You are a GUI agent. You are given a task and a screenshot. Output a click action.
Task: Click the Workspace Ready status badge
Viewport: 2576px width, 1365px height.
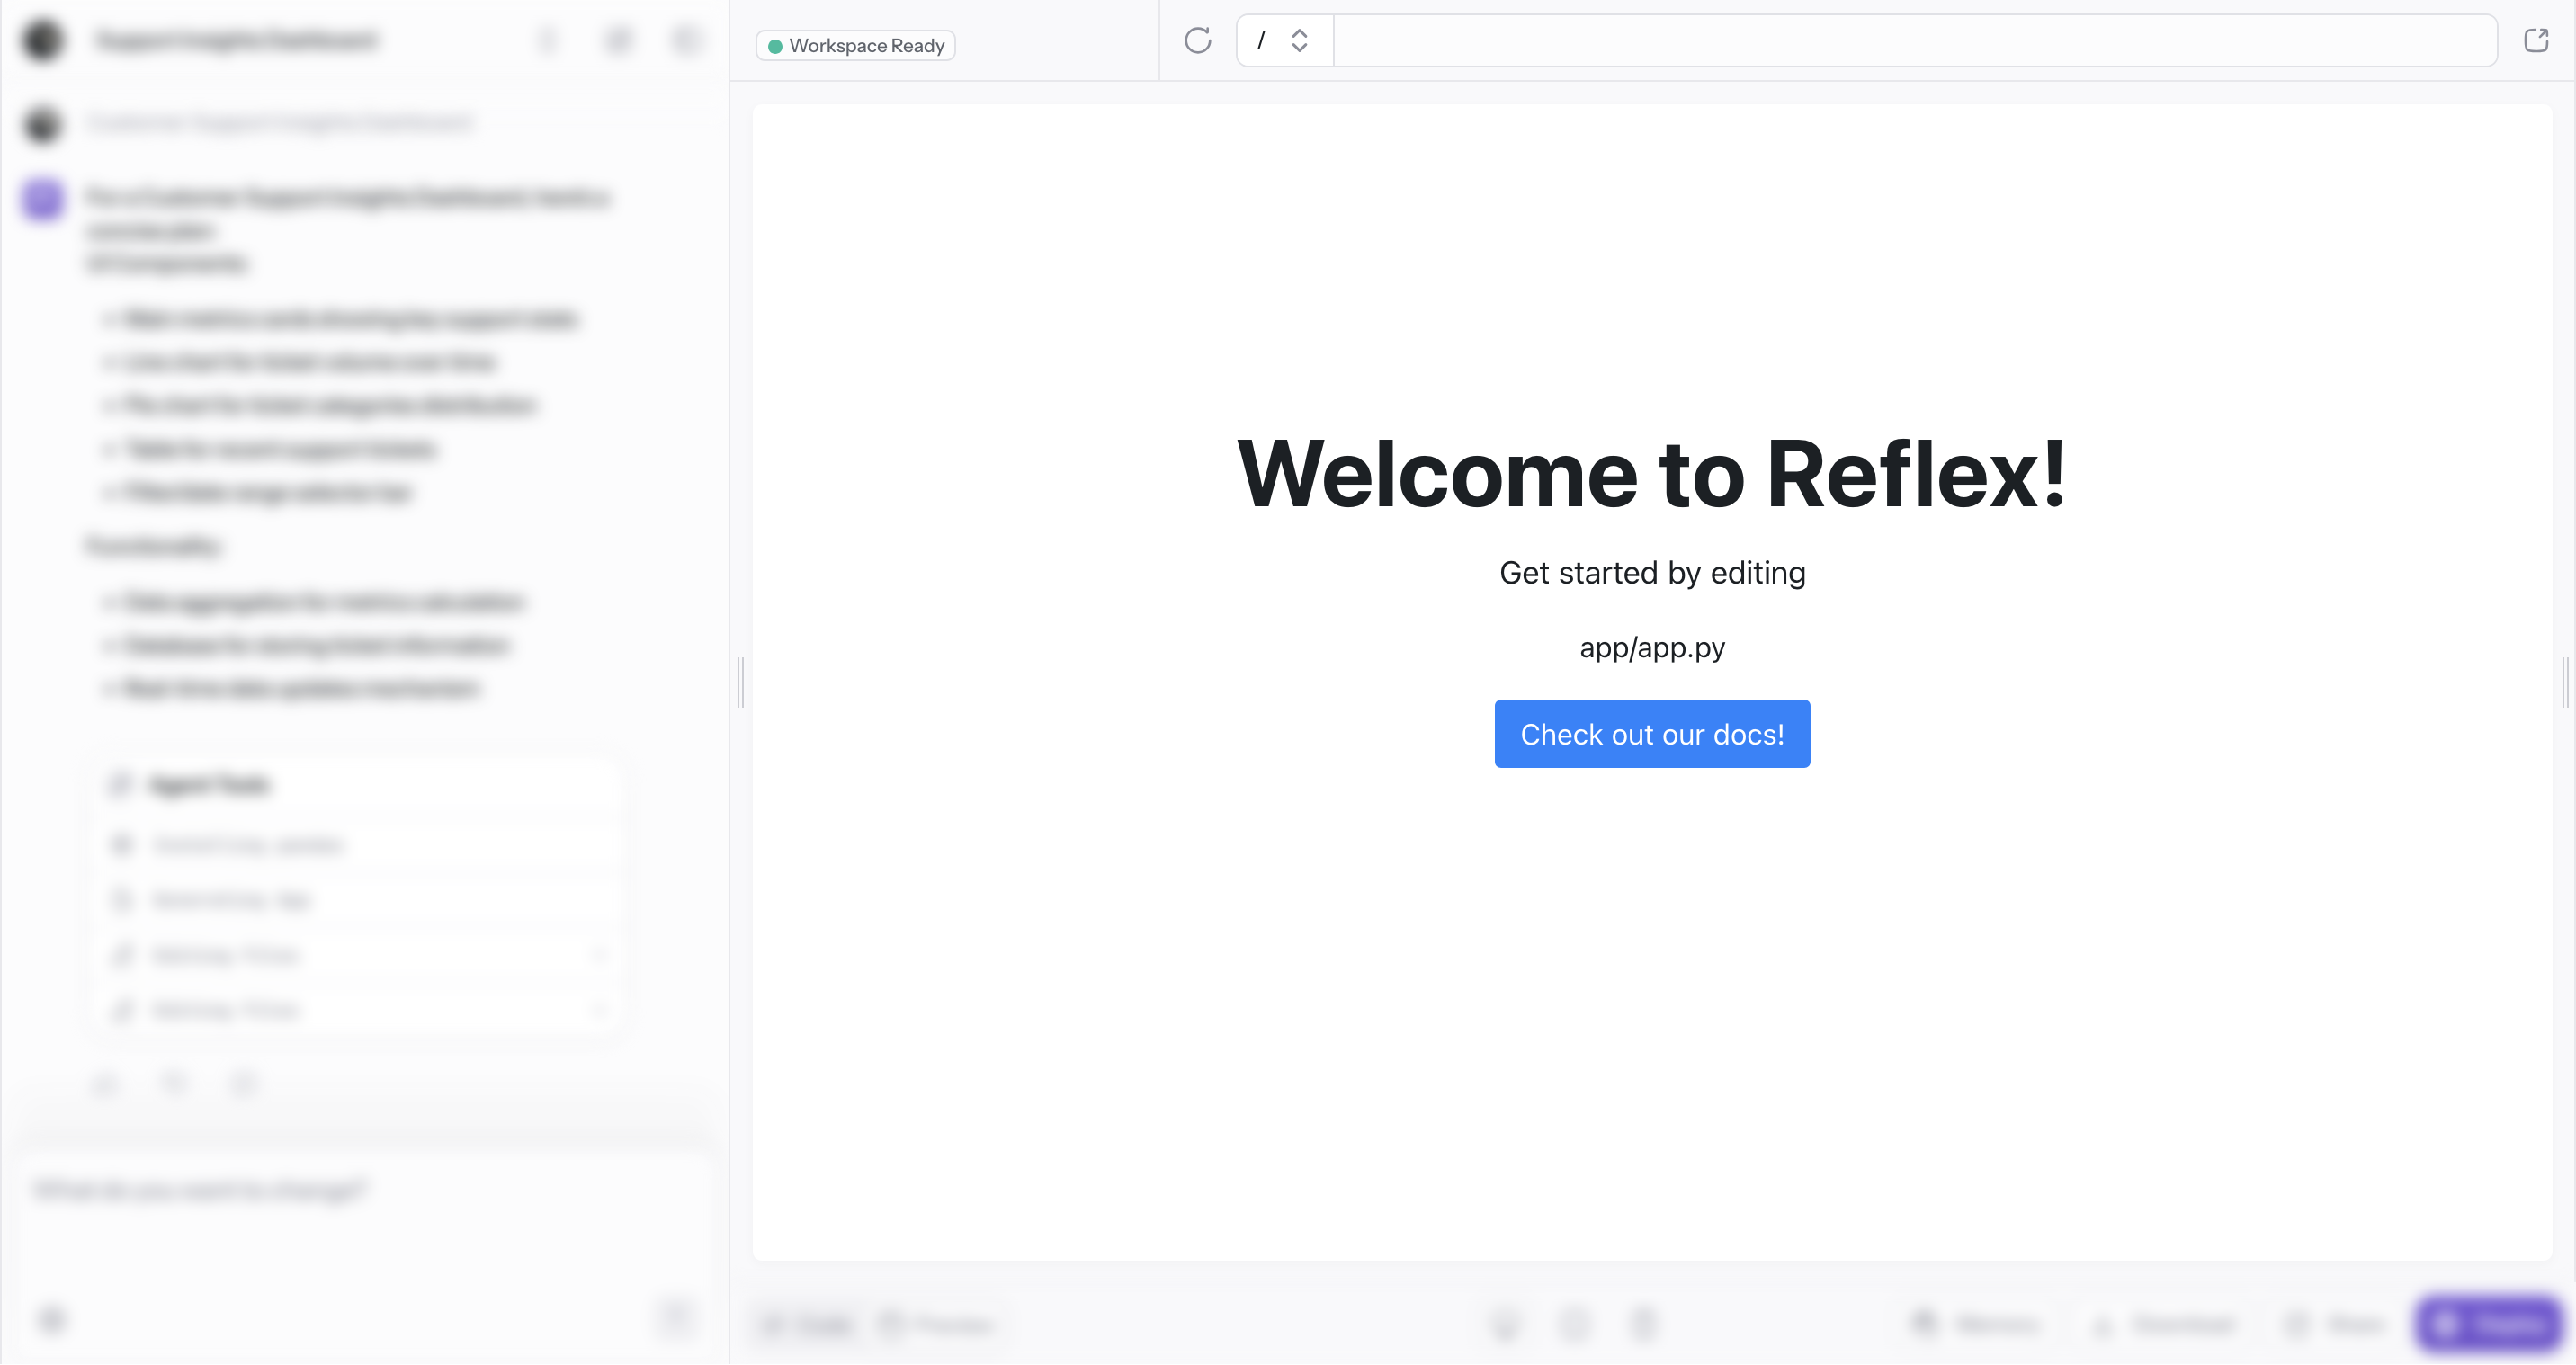tap(856, 46)
